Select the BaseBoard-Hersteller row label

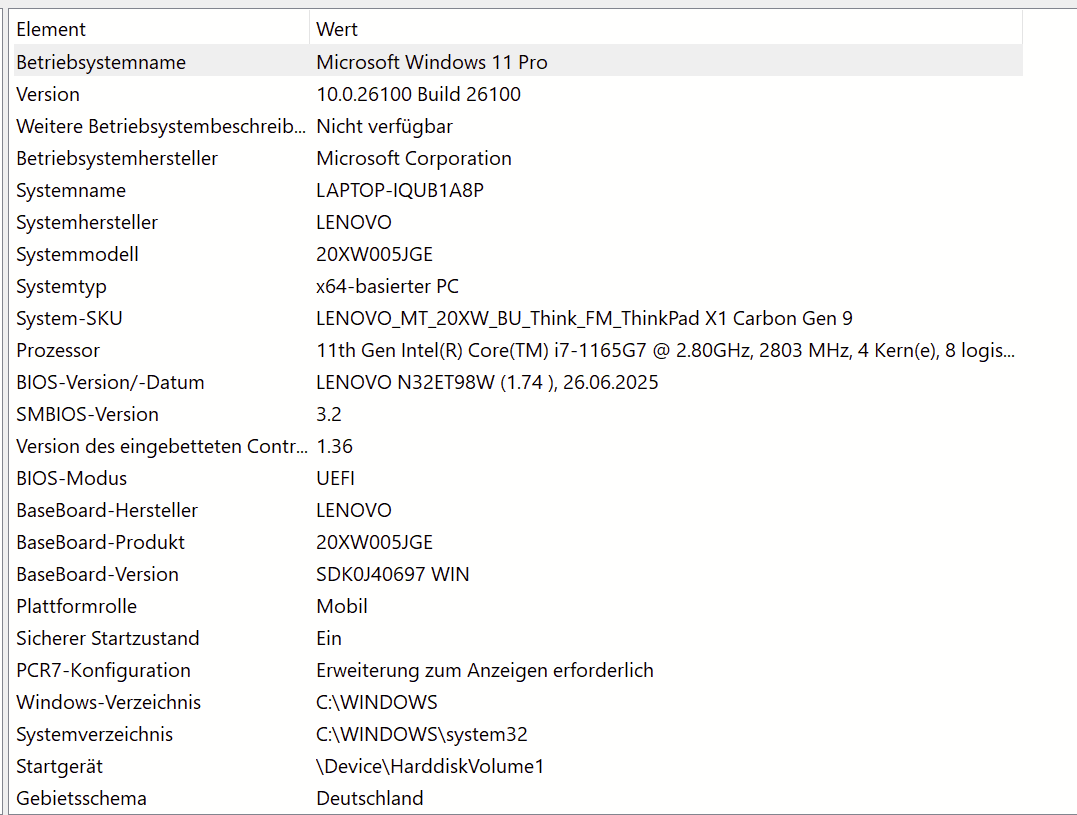pos(106,511)
